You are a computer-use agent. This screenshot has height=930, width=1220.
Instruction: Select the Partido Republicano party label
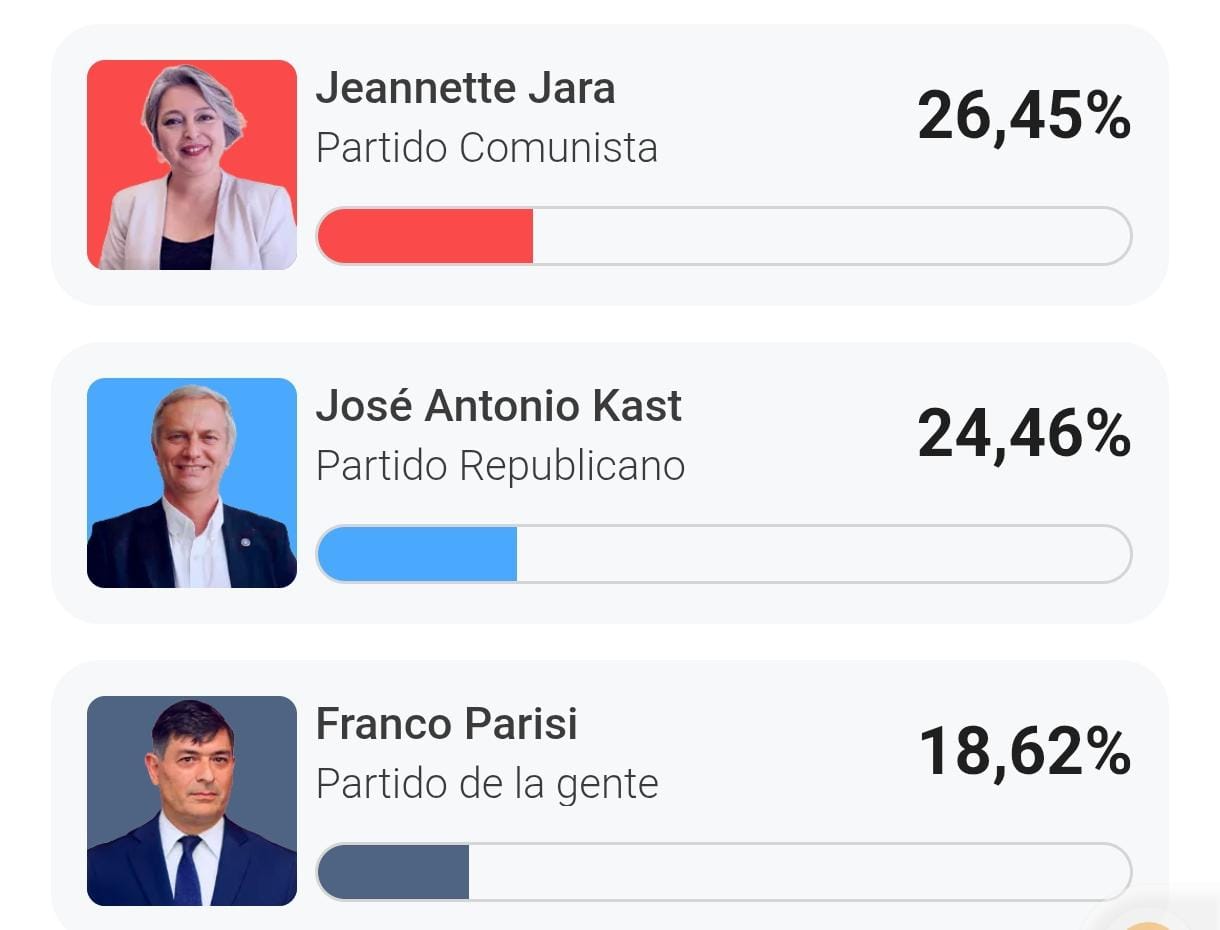click(x=500, y=466)
